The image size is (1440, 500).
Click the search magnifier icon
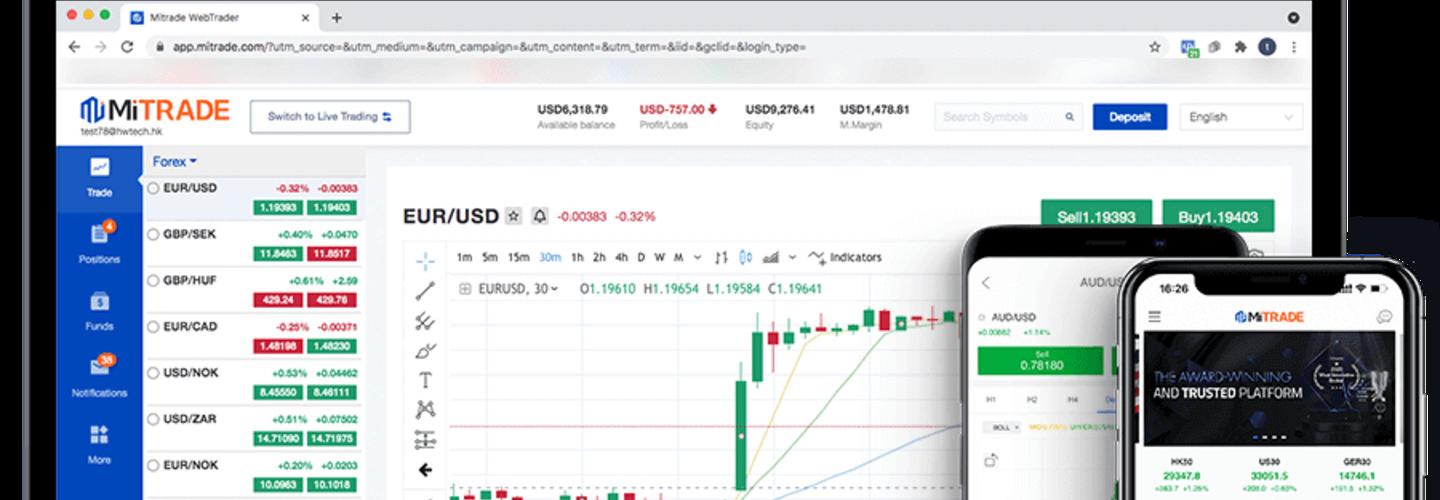[1069, 117]
